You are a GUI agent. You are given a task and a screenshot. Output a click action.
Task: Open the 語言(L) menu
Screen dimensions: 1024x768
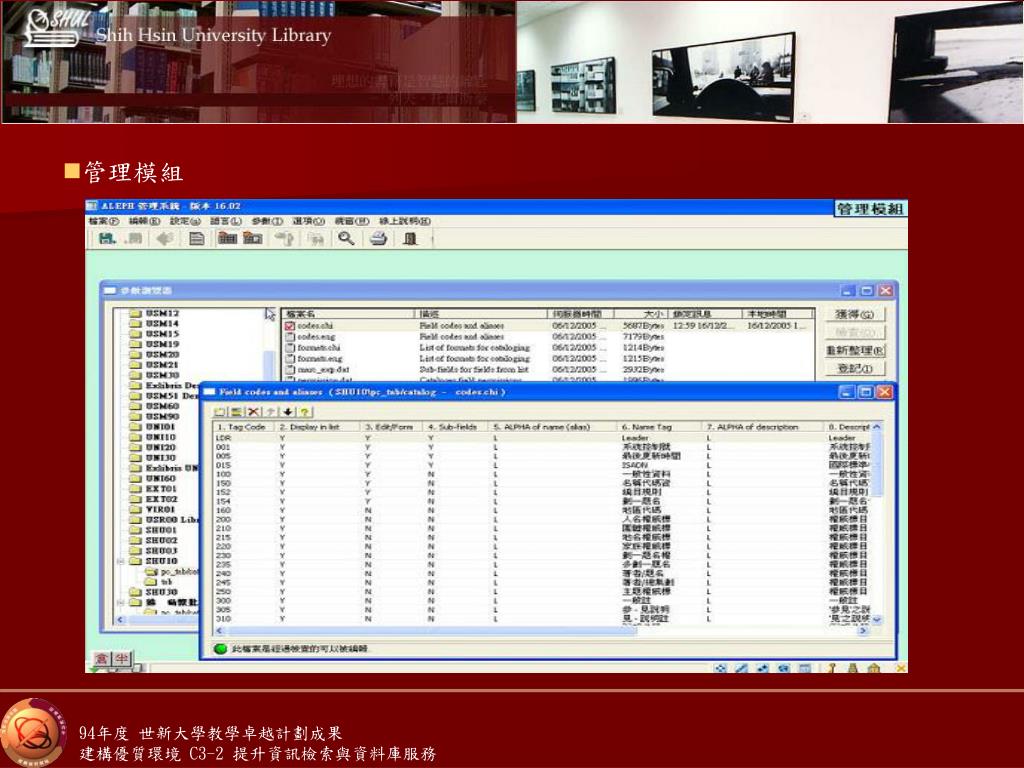click(x=226, y=221)
